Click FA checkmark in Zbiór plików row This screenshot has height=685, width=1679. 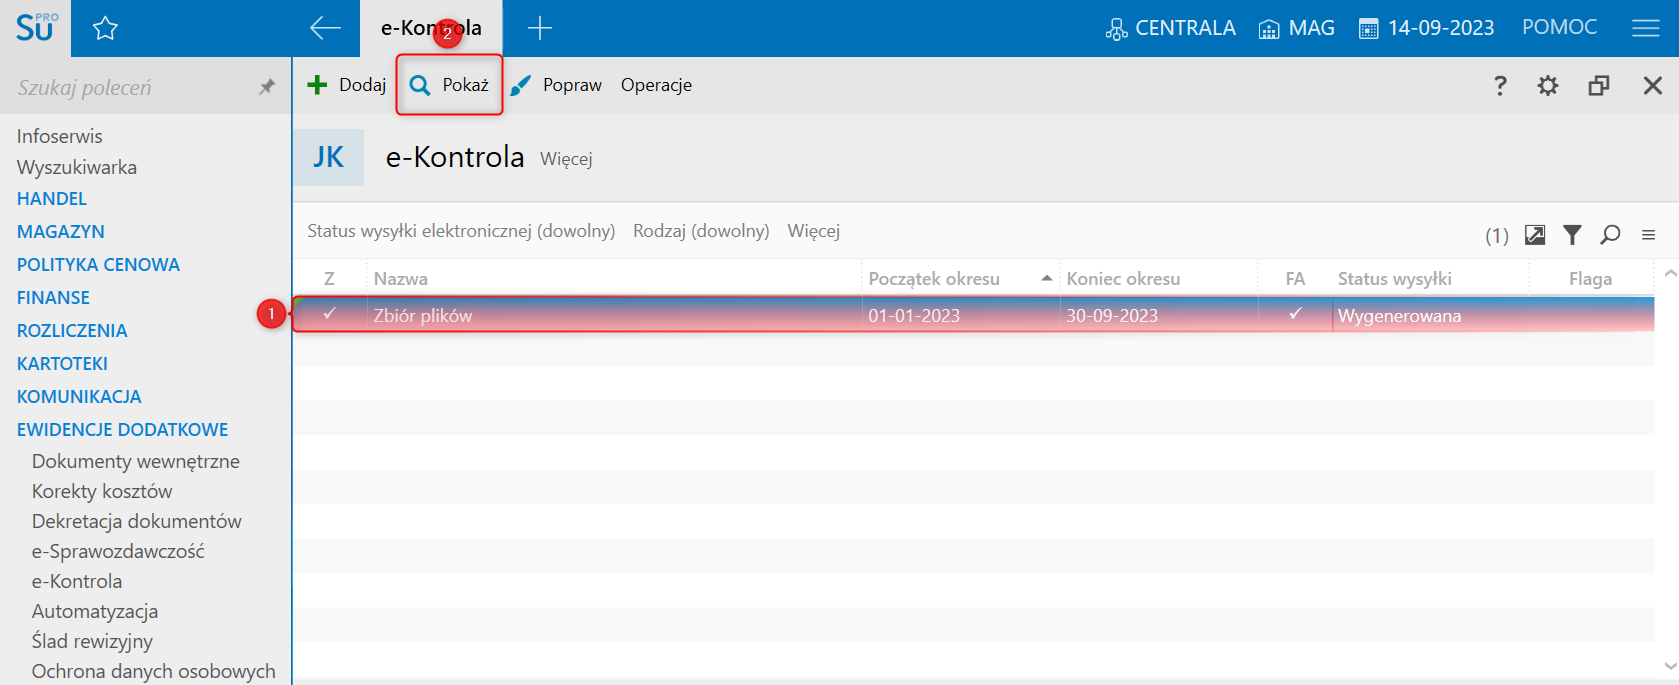click(1295, 314)
